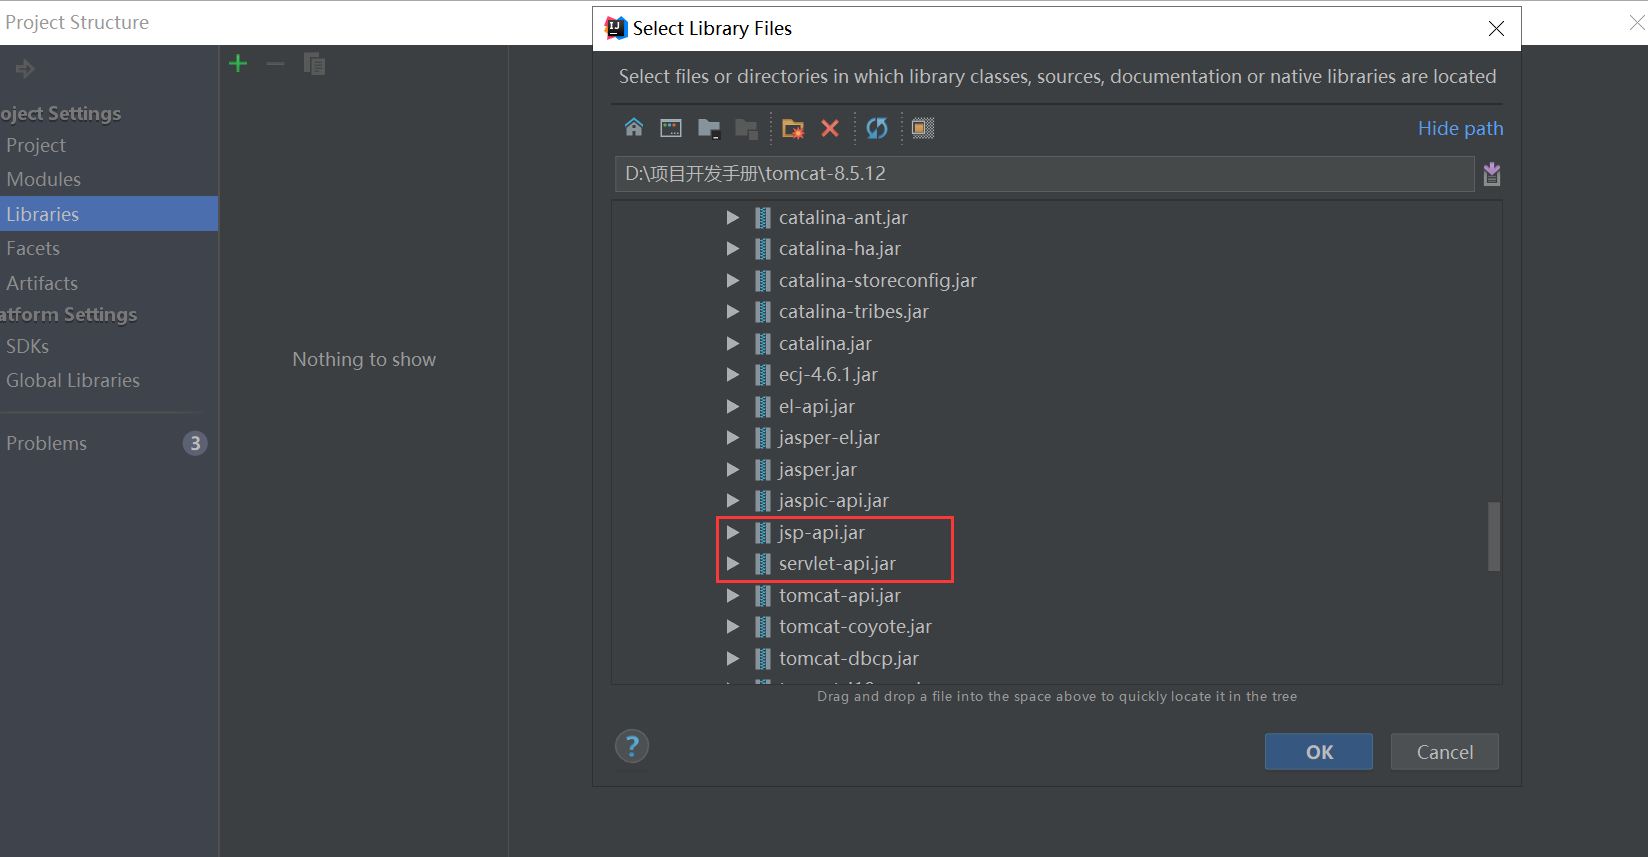Select catalina-storeconfig.jar file name
1648x857 pixels.
878,281
